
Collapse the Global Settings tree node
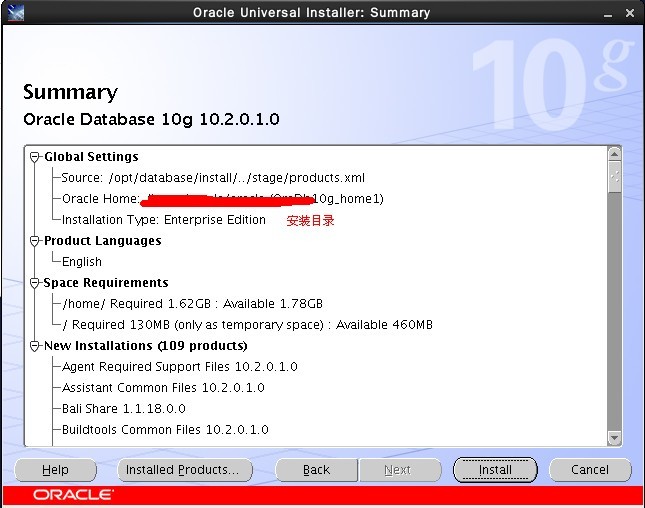coord(35,157)
